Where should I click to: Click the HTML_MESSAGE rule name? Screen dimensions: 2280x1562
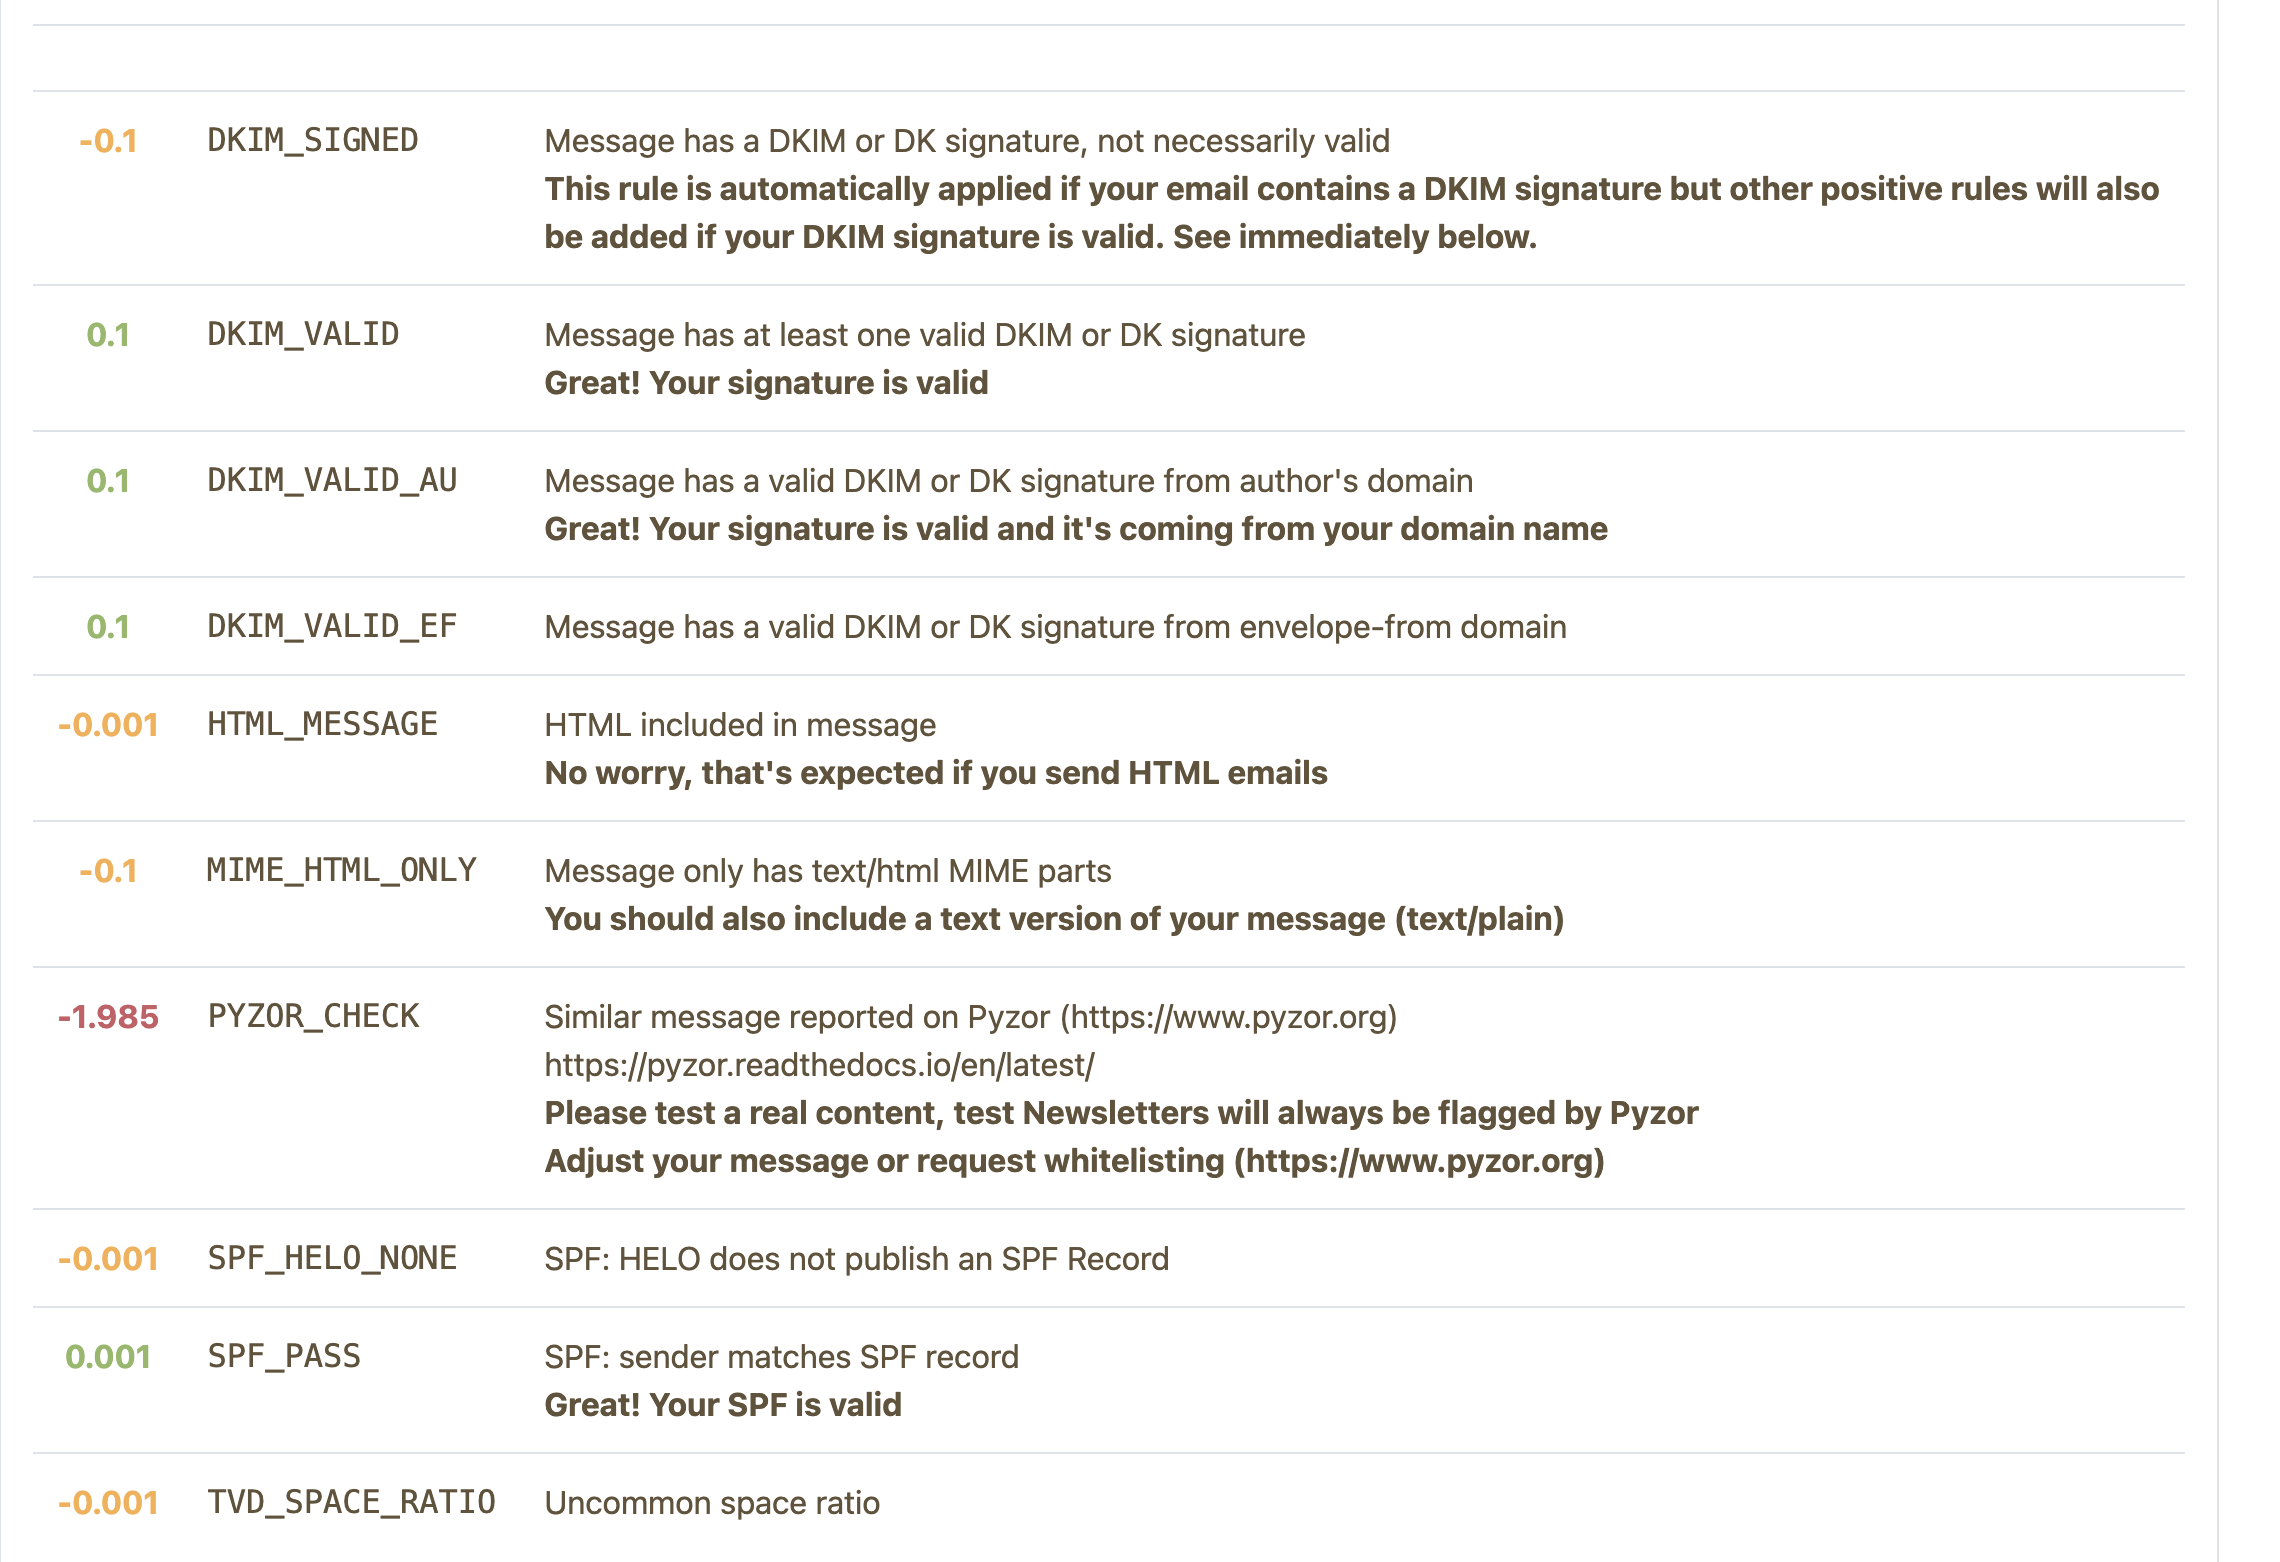[x=322, y=725]
